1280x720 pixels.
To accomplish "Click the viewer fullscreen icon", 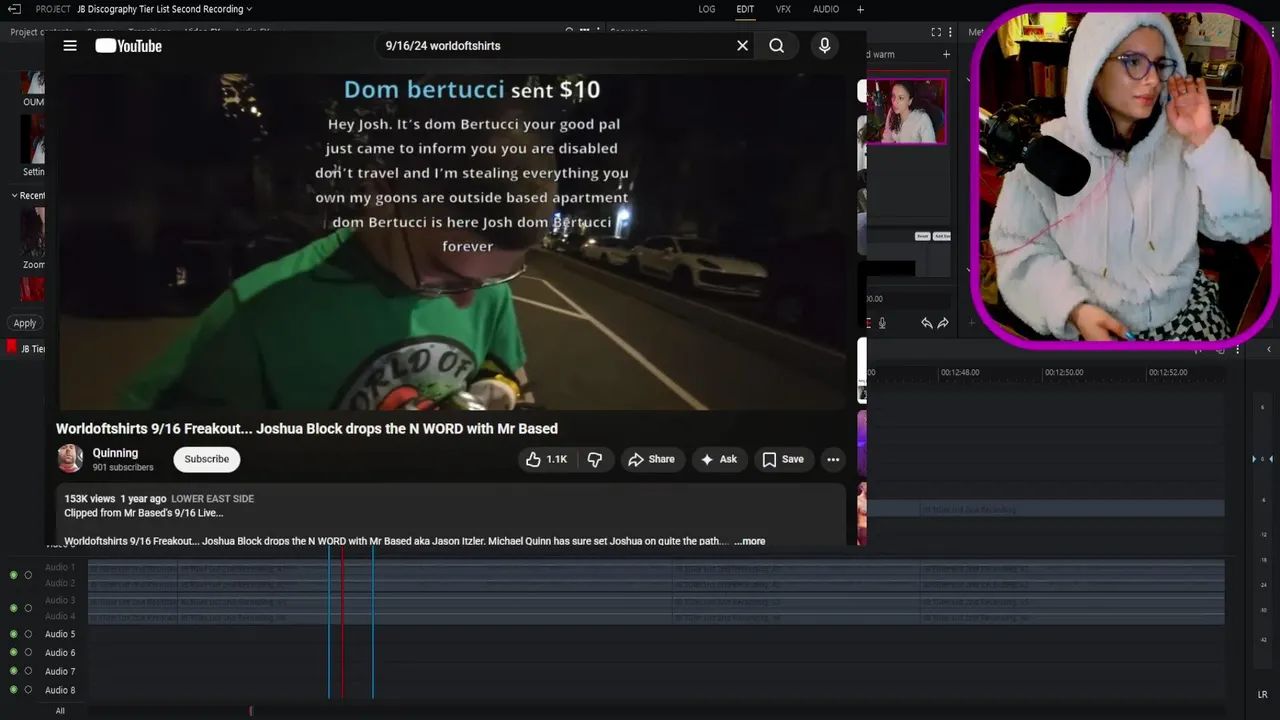I will (936, 32).
